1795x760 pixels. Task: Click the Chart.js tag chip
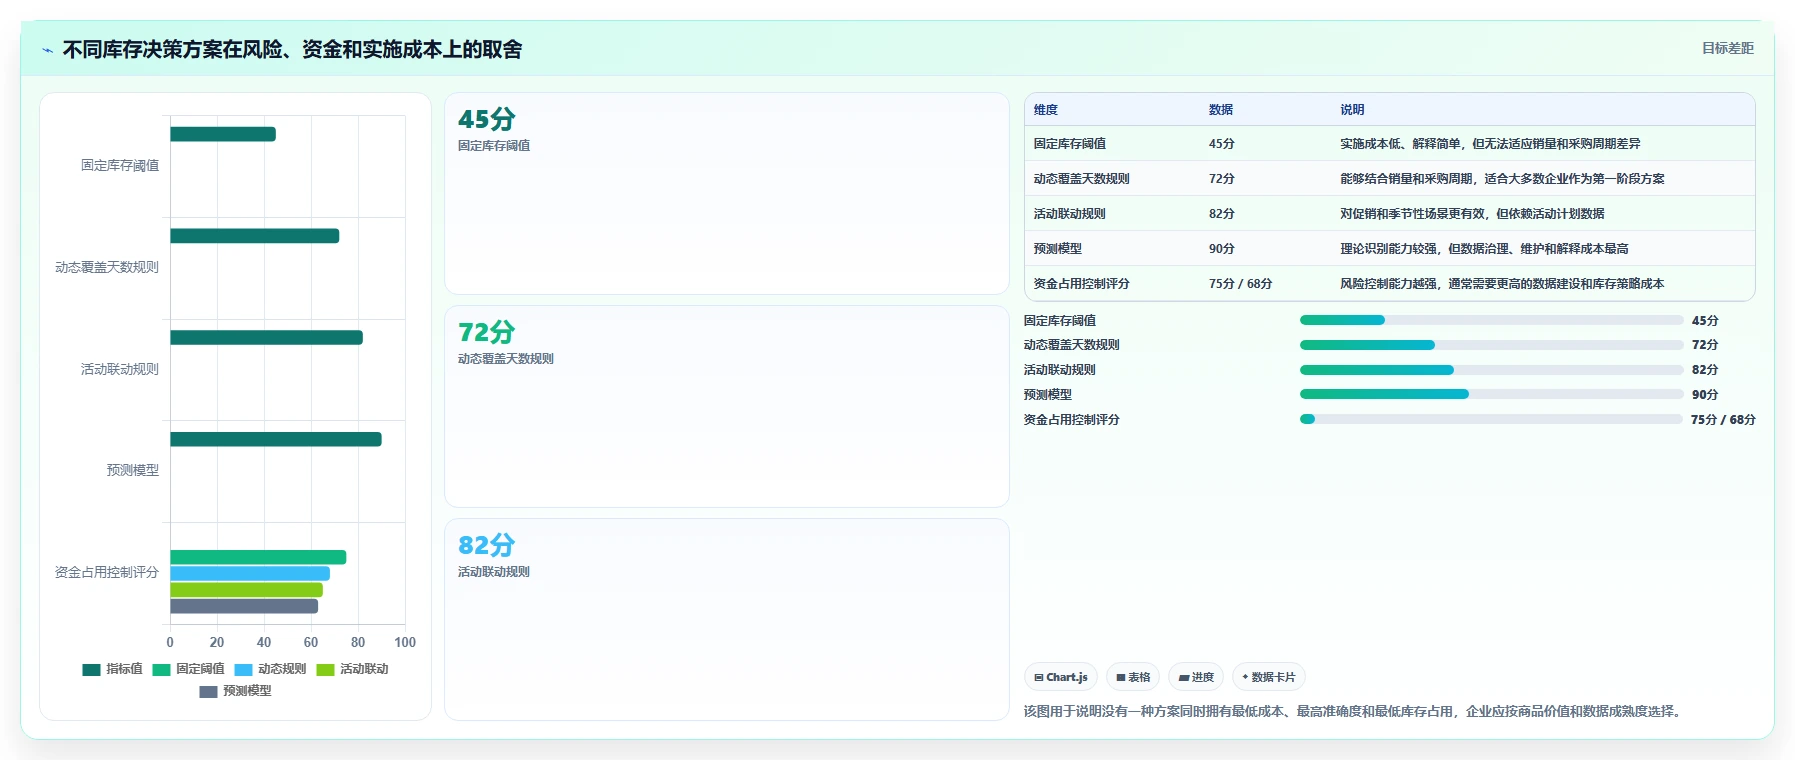(1061, 677)
